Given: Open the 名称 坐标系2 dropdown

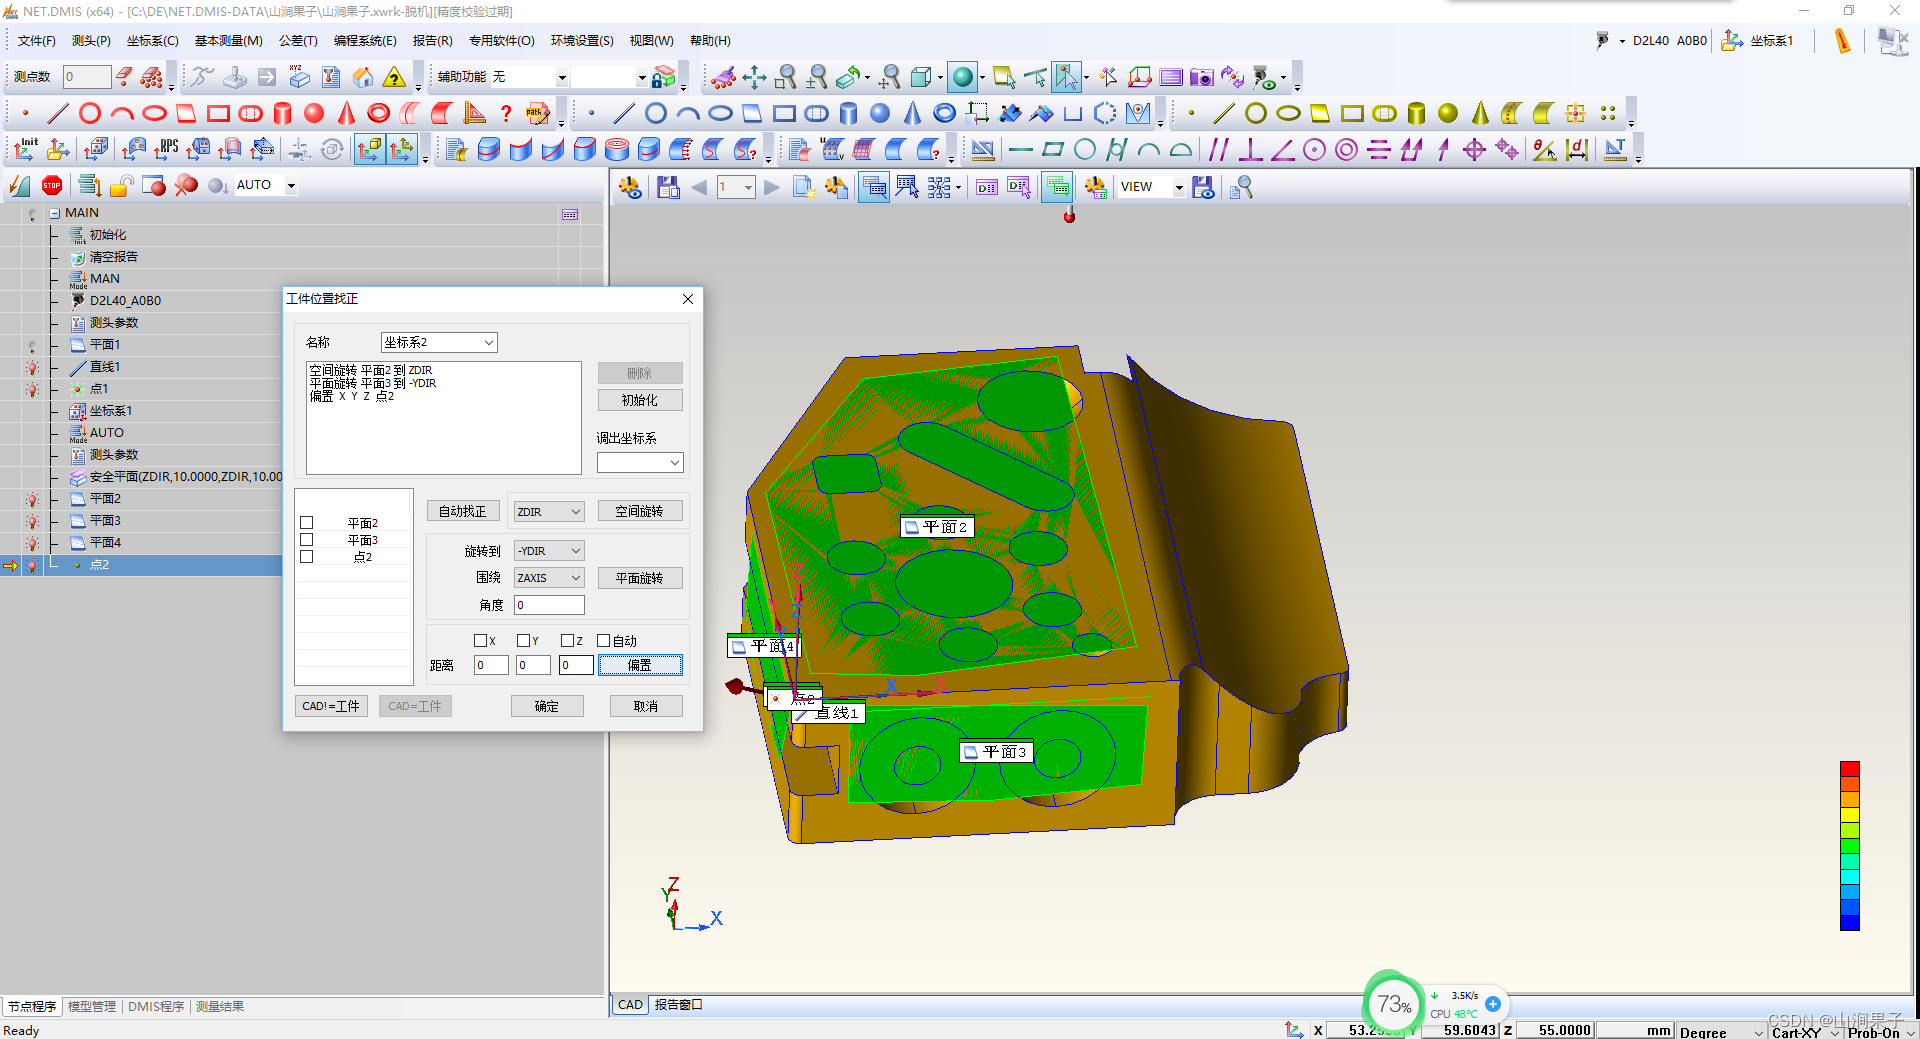Looking at the screenshot, I should tap(439, 342).
